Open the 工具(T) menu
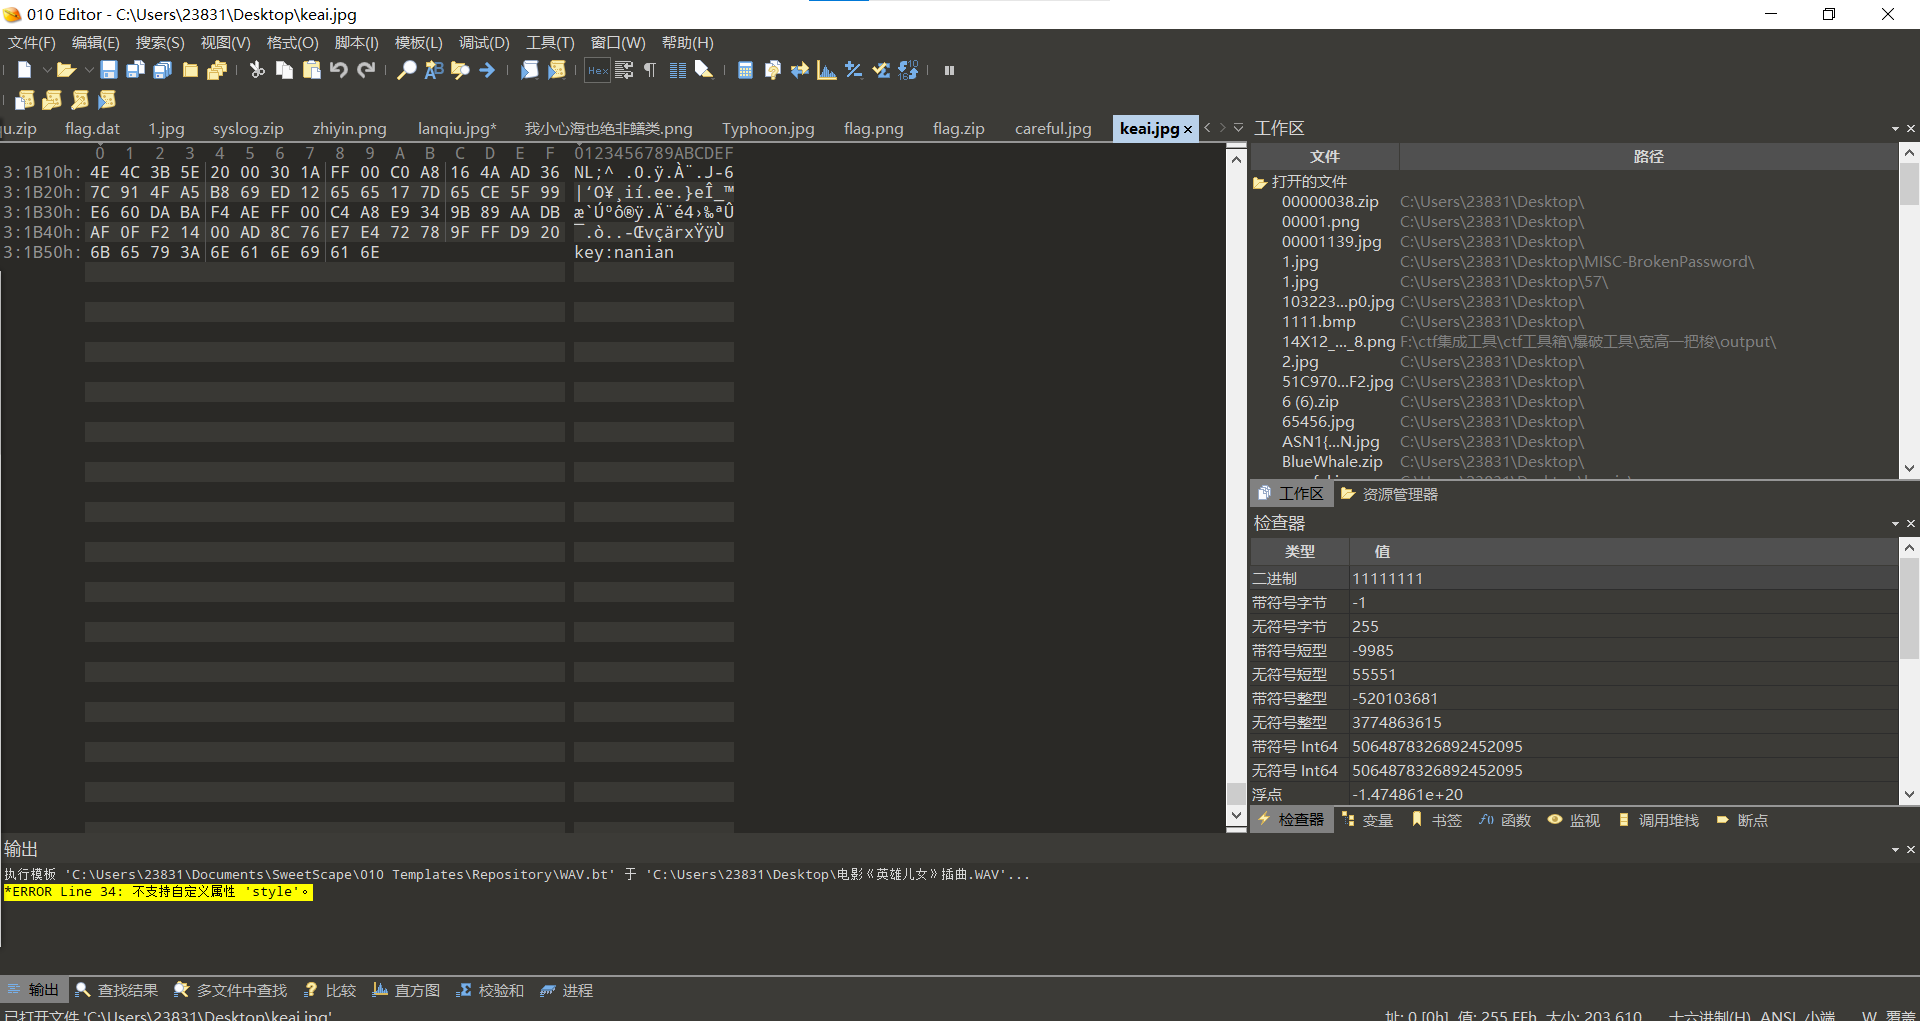The image size is (1920, 1021). tap(550, 43)
